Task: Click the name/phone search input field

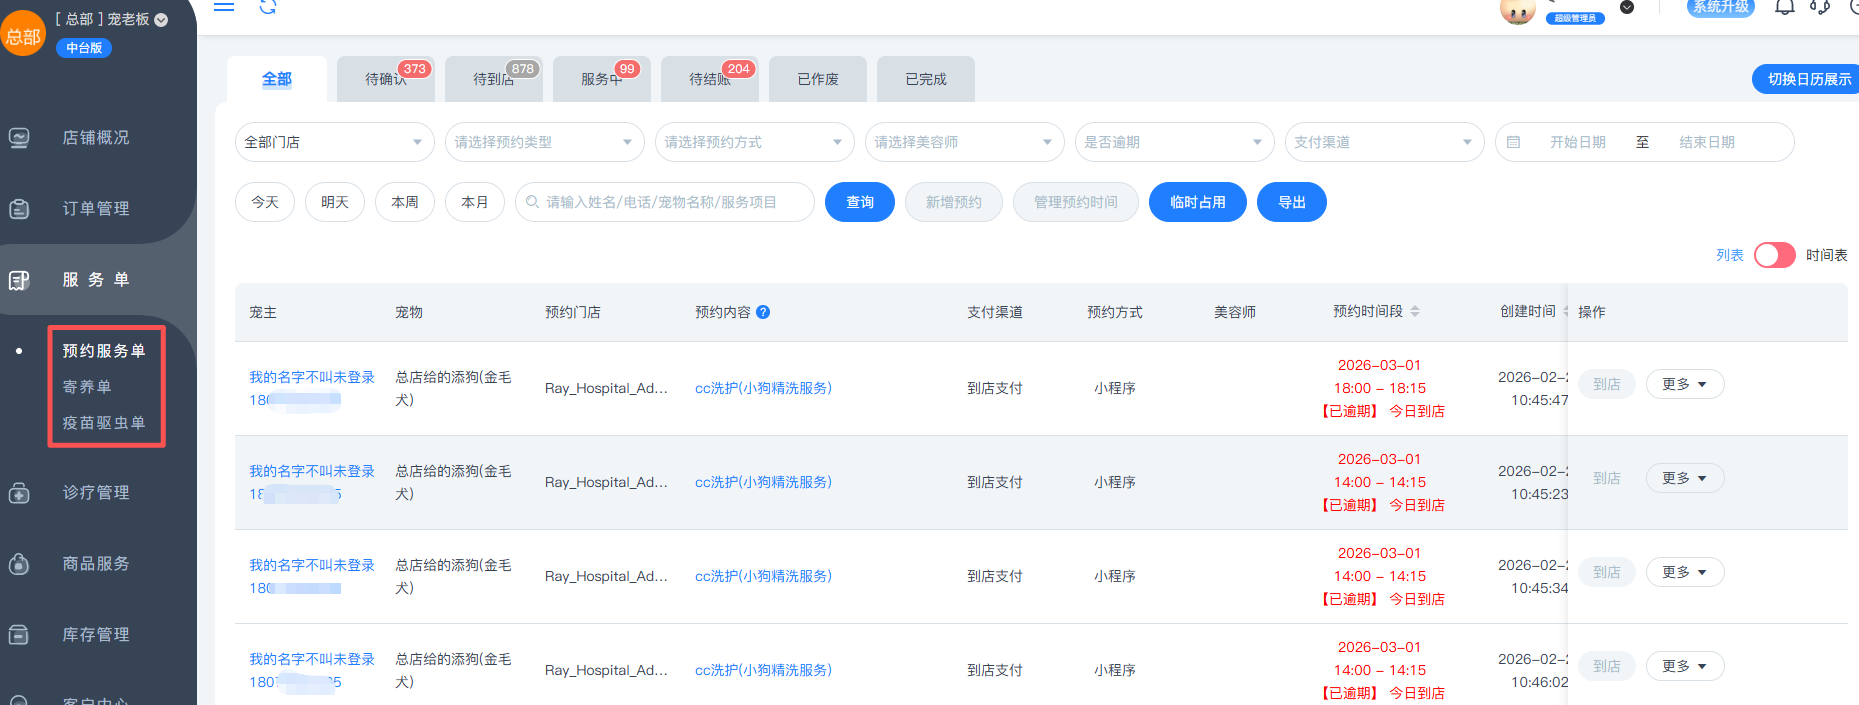Action: [x=670, y=202]
